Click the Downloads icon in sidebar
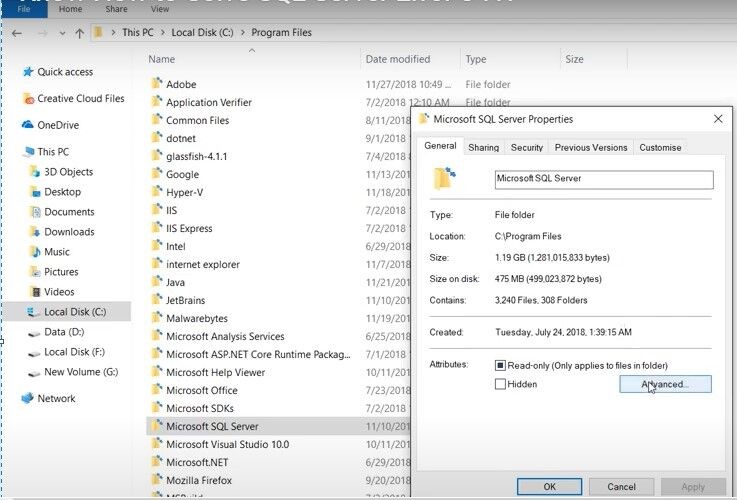 click(35, 232)
